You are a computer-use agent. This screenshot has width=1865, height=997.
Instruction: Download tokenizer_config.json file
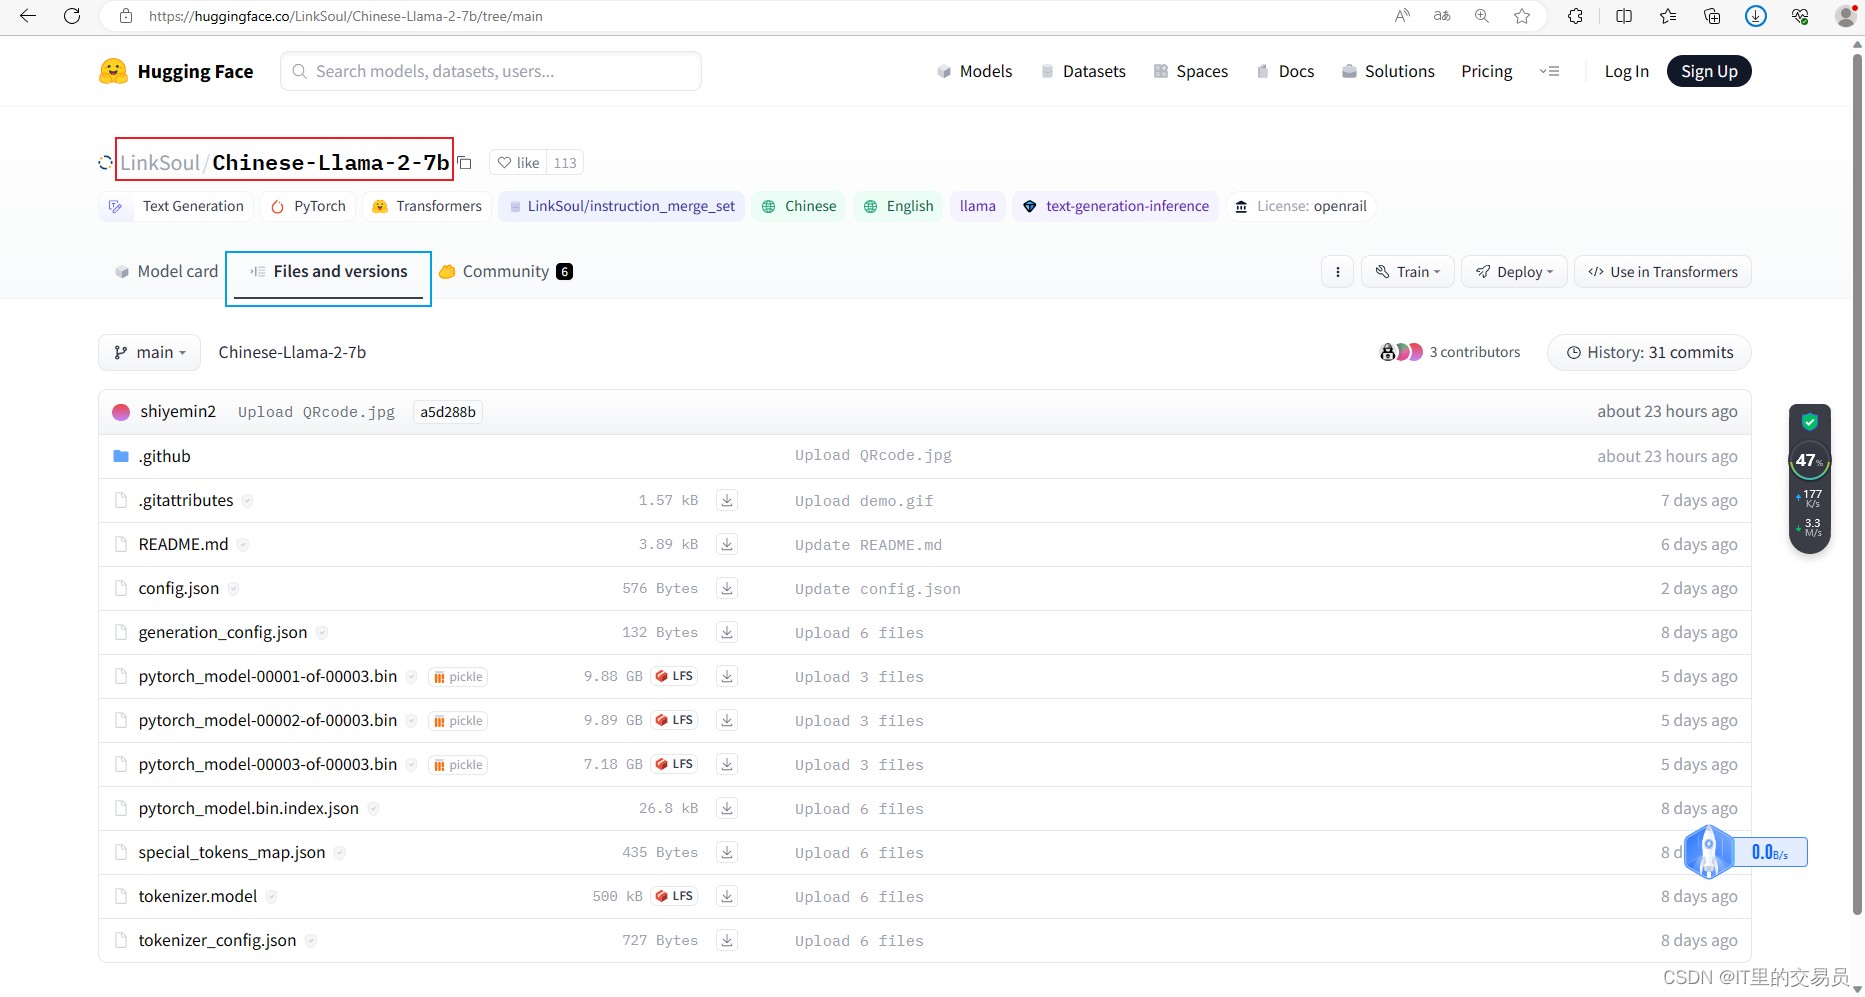pyautogui.click(x=727, y=940)
